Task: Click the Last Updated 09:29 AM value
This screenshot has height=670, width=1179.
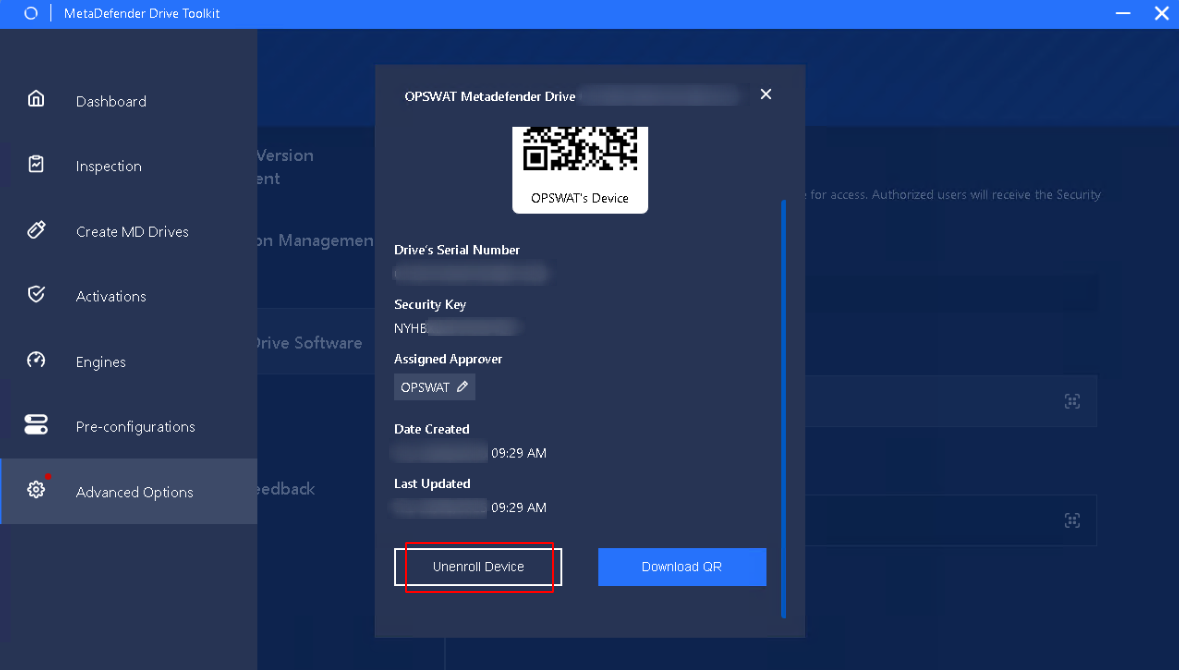Action: pos(470,508)
